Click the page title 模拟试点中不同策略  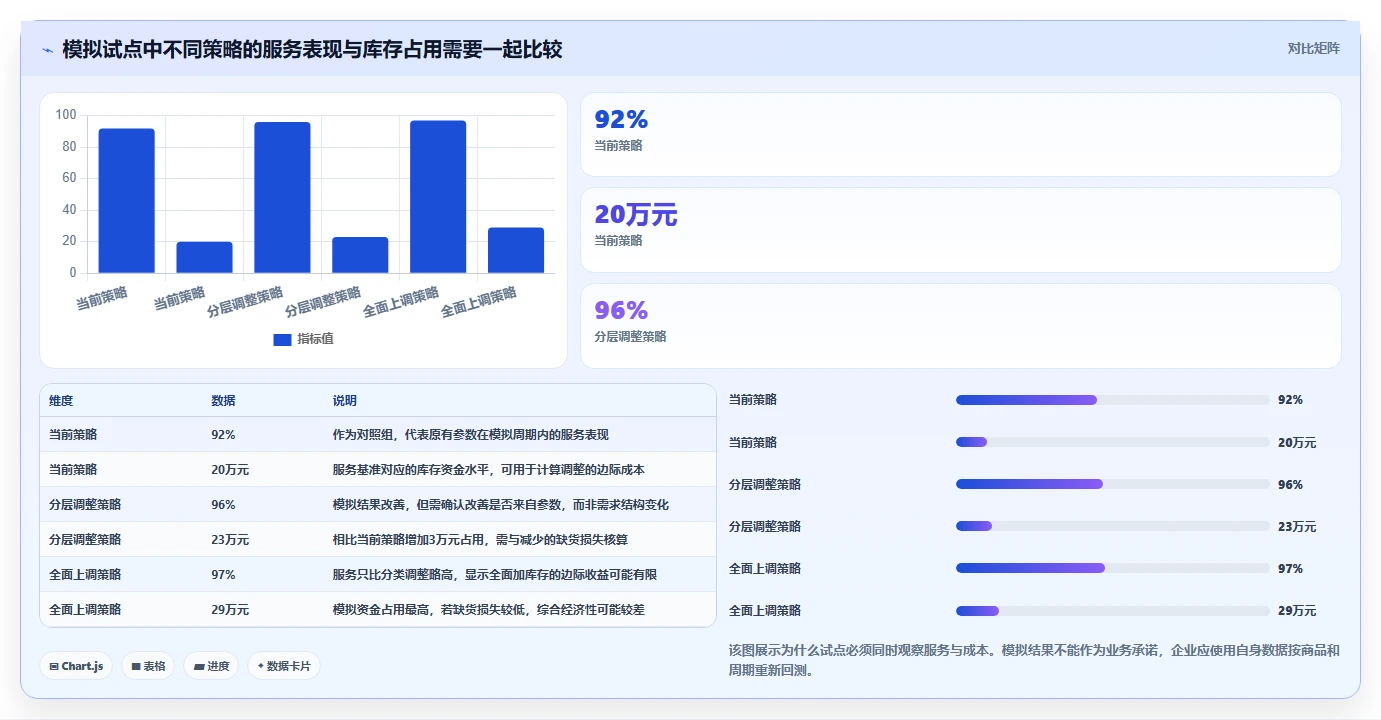[x=312, y=49]
